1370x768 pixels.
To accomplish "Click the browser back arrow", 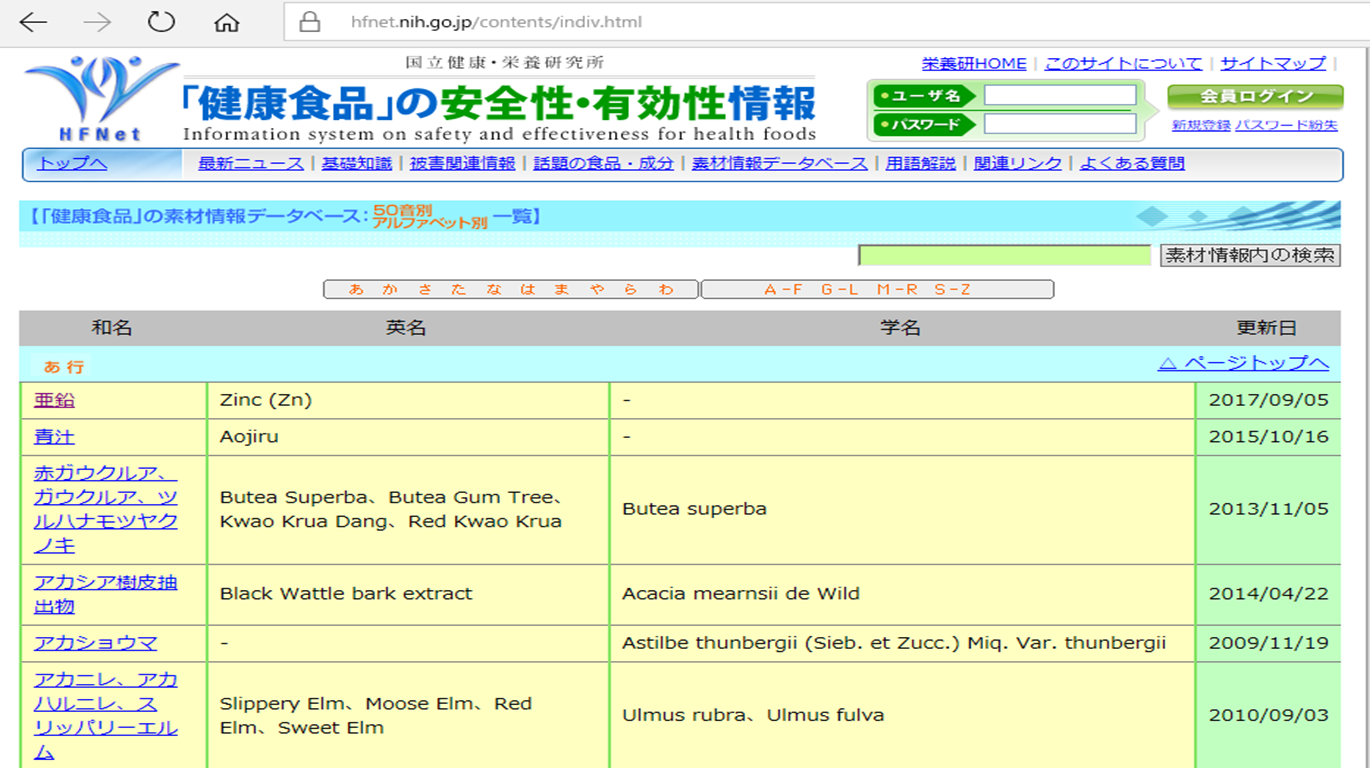I will pyautogui.click(x=33, y=22).
